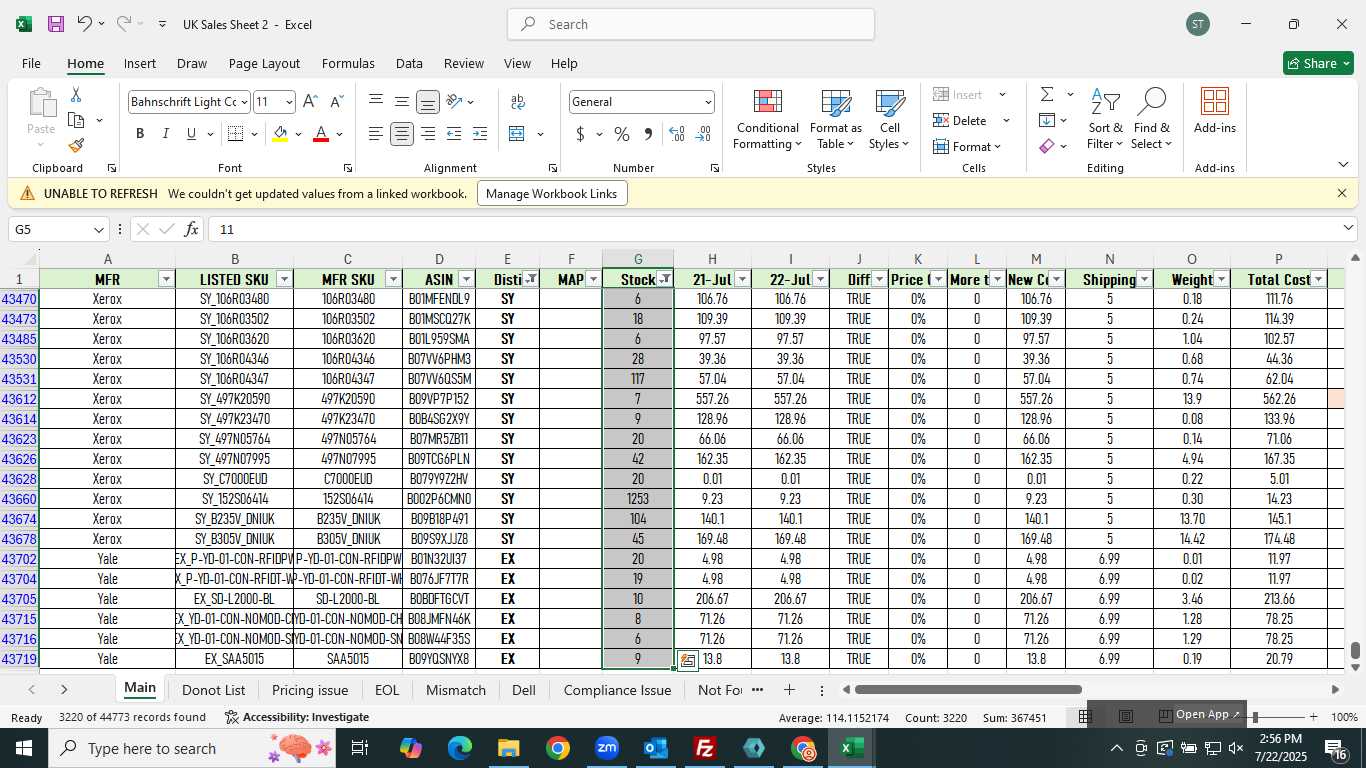The image size is (1366, 768).
Task: Open the General number format dropdown
Action: tap(708, 102)
